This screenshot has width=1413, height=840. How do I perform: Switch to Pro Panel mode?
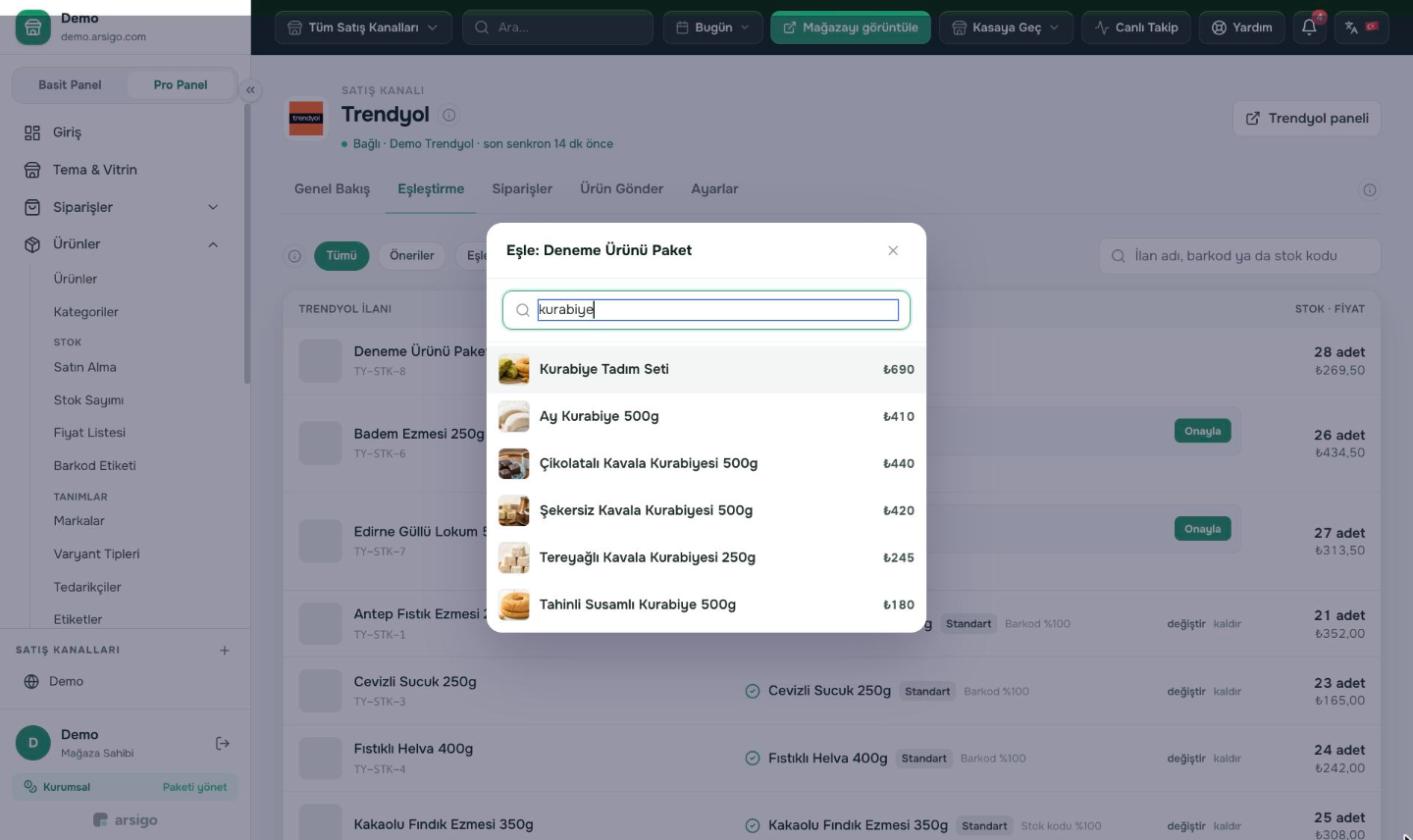180,85
